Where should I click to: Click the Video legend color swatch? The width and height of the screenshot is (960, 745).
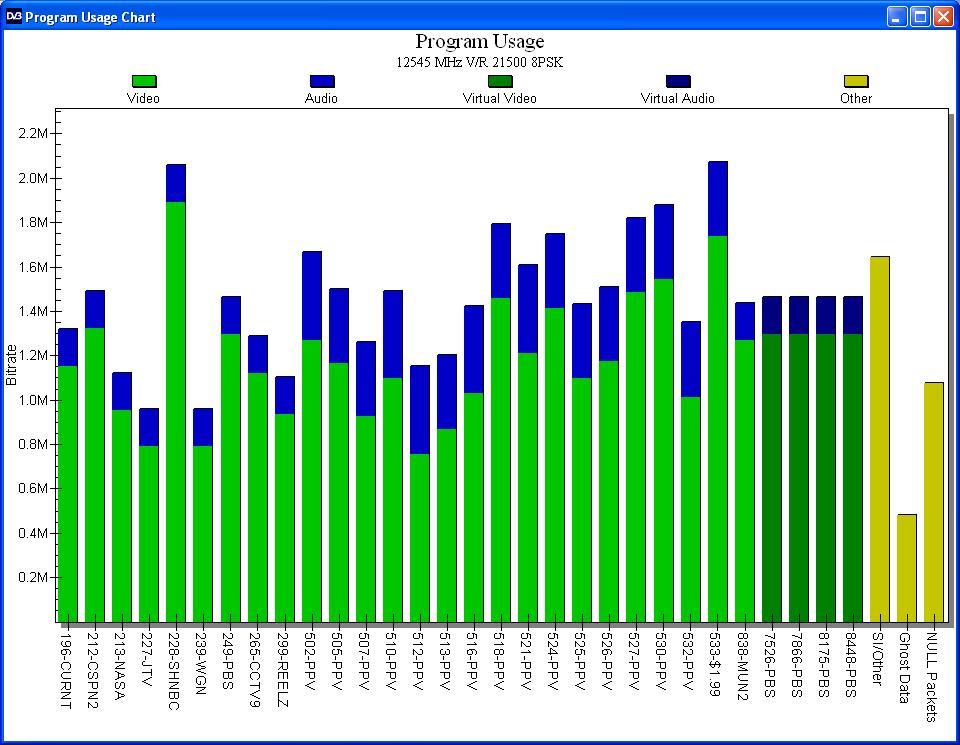[x=144, y=81]
